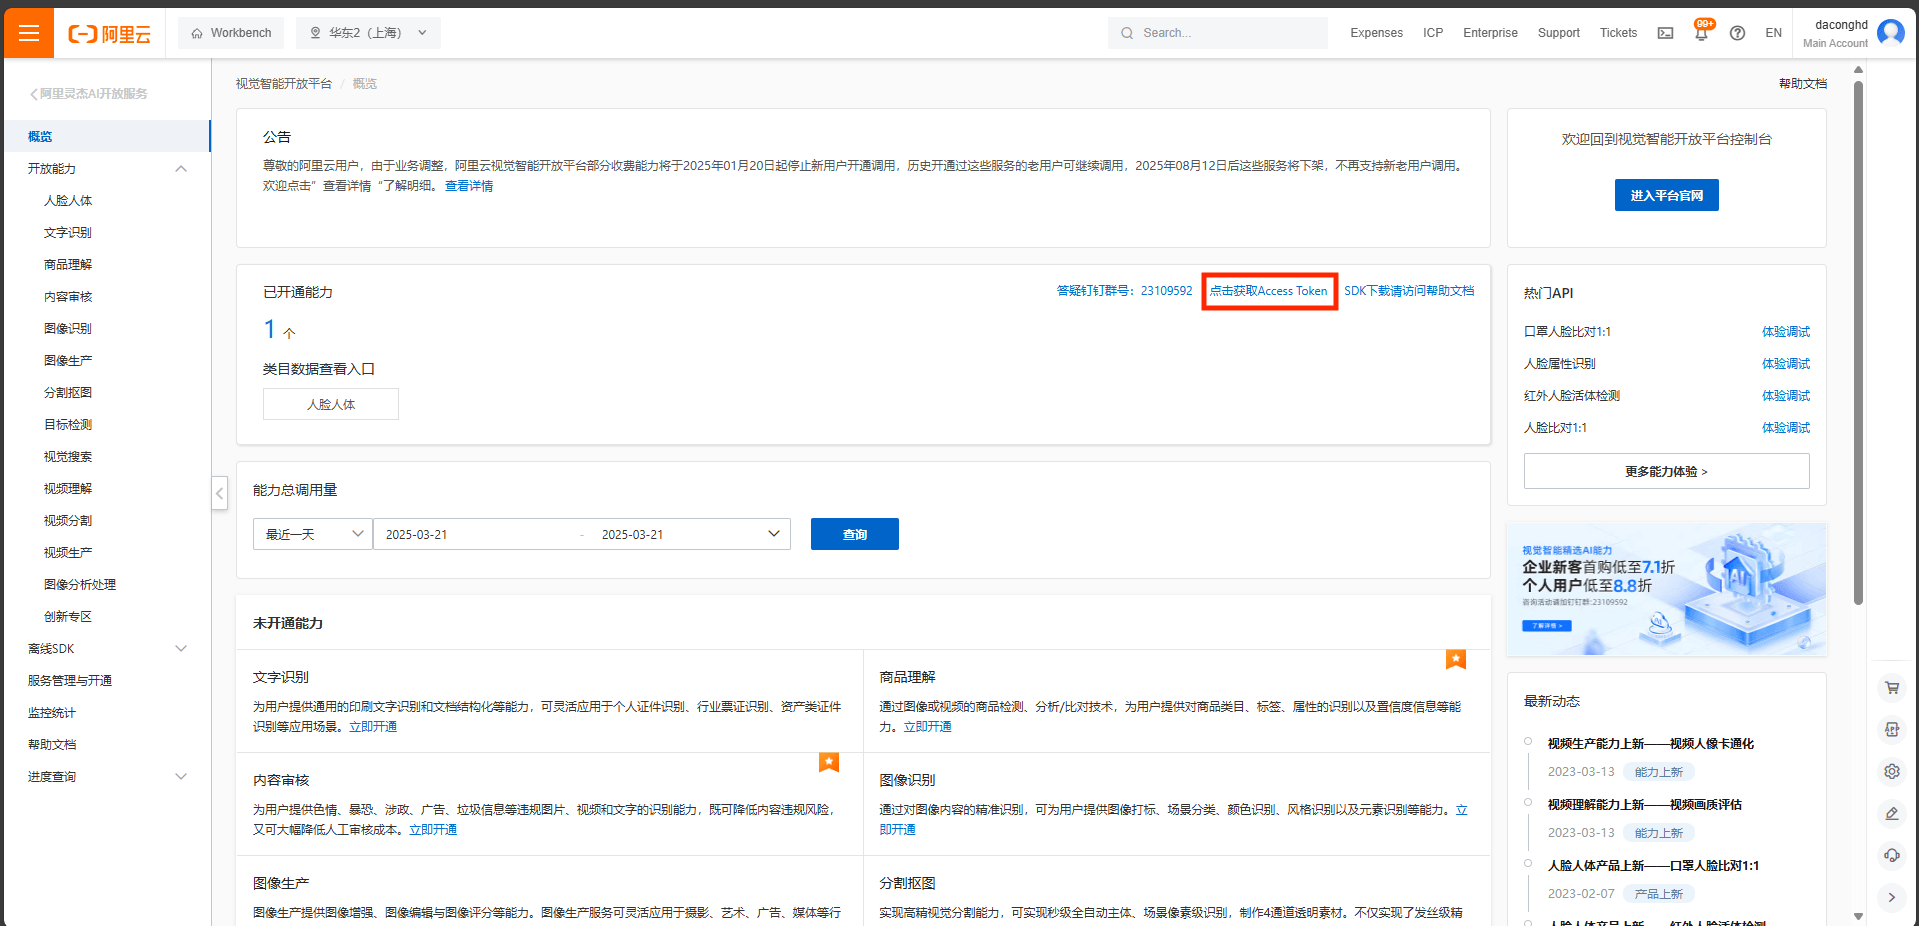Open the shopping cart icon on right sidebar
The image size is (1919, 926).
pos(1891,688)
